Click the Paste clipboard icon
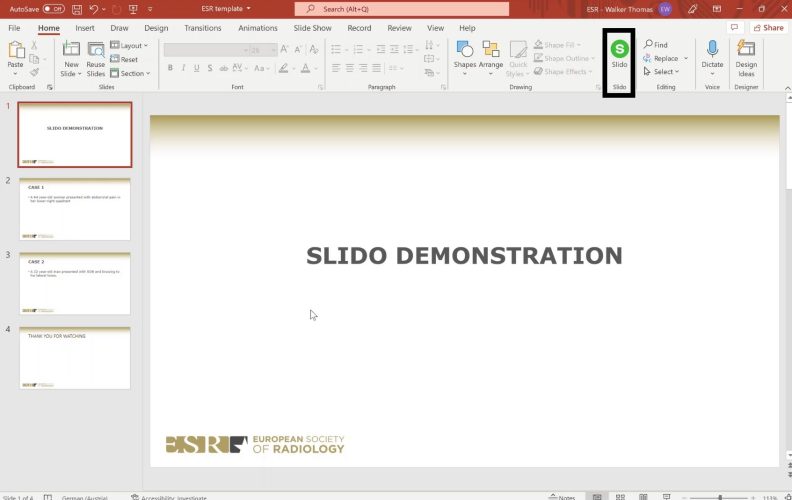Image resolution: width=792 pixels, height=500 pixels. [16, 50]
